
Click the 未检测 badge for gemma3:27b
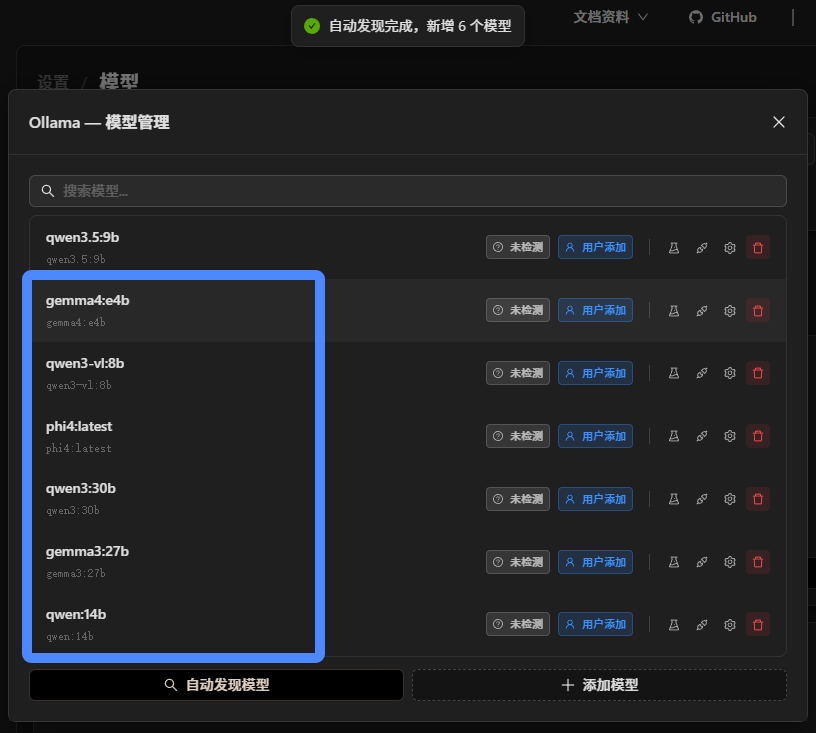click(x=518, y=562)
